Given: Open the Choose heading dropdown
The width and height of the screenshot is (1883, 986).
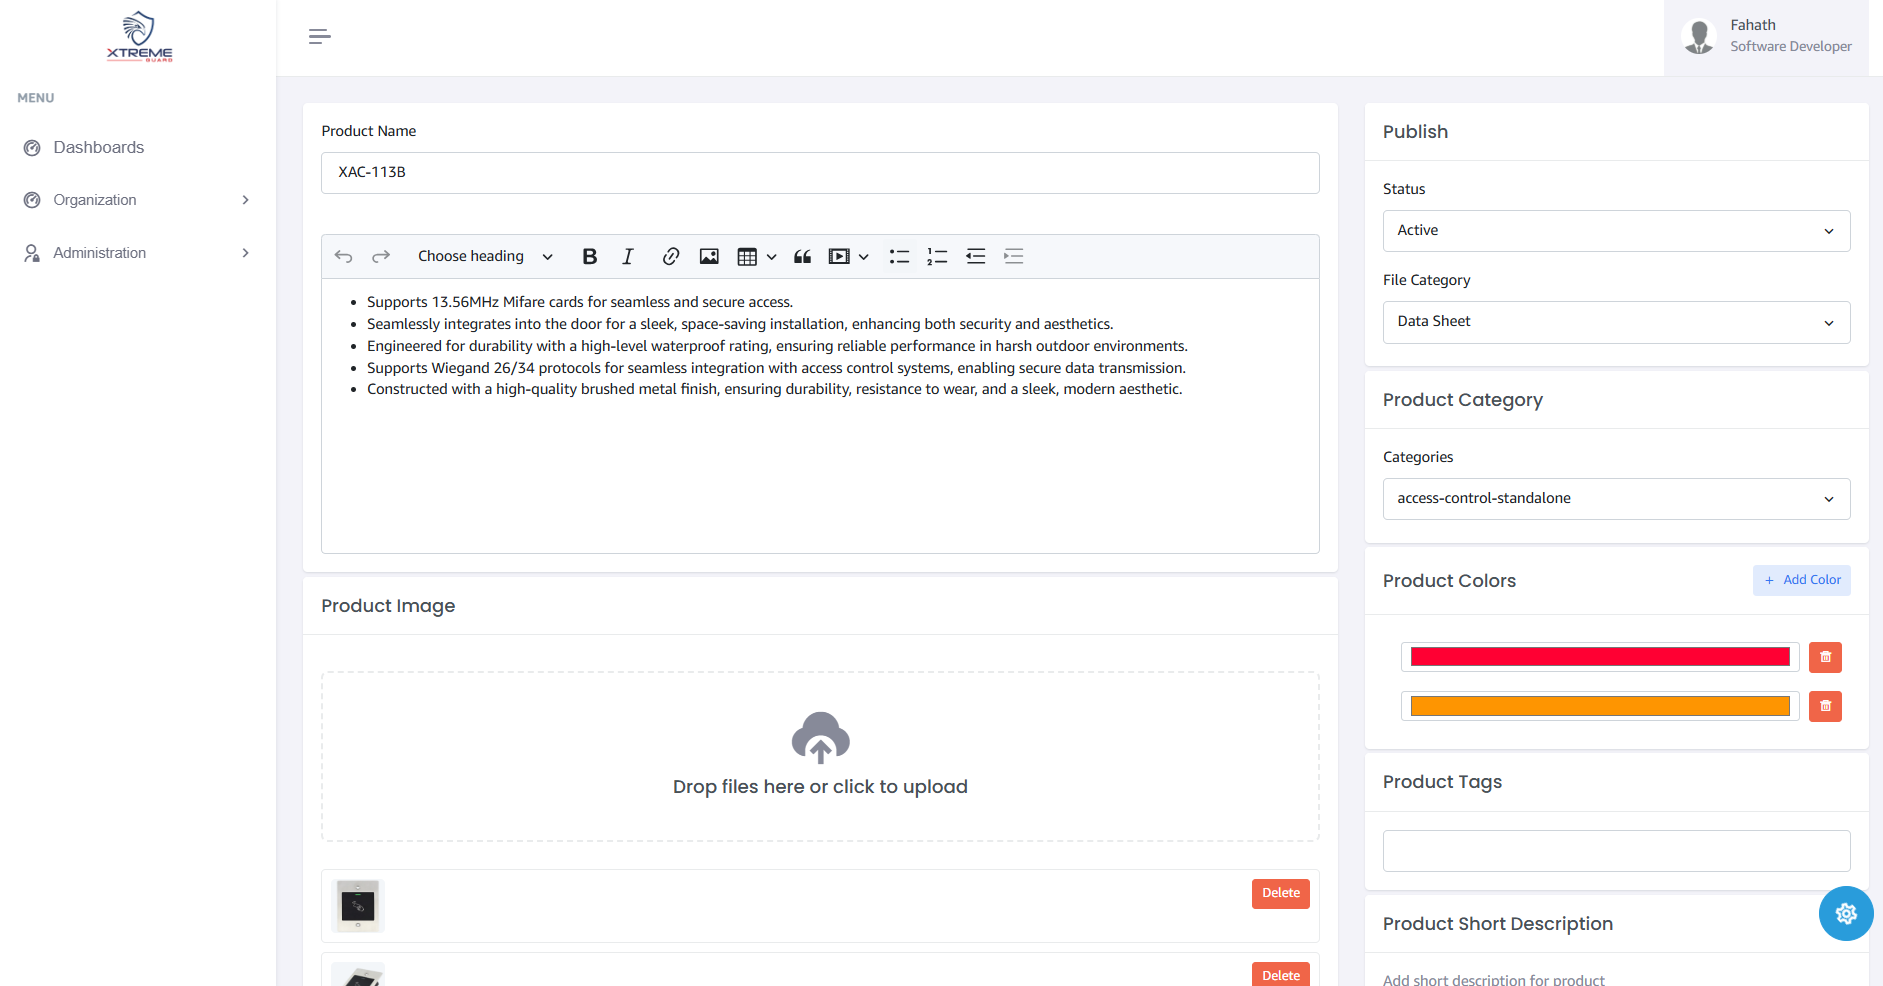Looking at the screenshot, I should [485, 257].
